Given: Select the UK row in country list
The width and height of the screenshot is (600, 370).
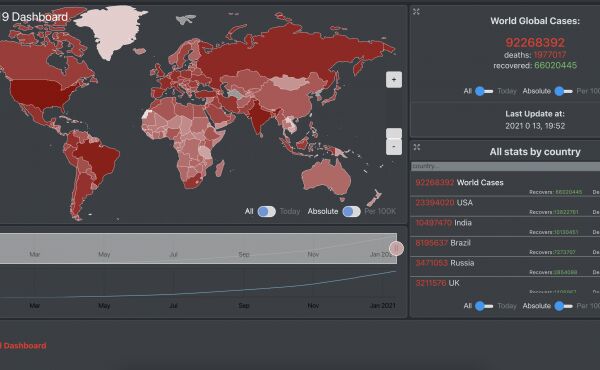Looking at the screenshot, I should tap(505, 285).
